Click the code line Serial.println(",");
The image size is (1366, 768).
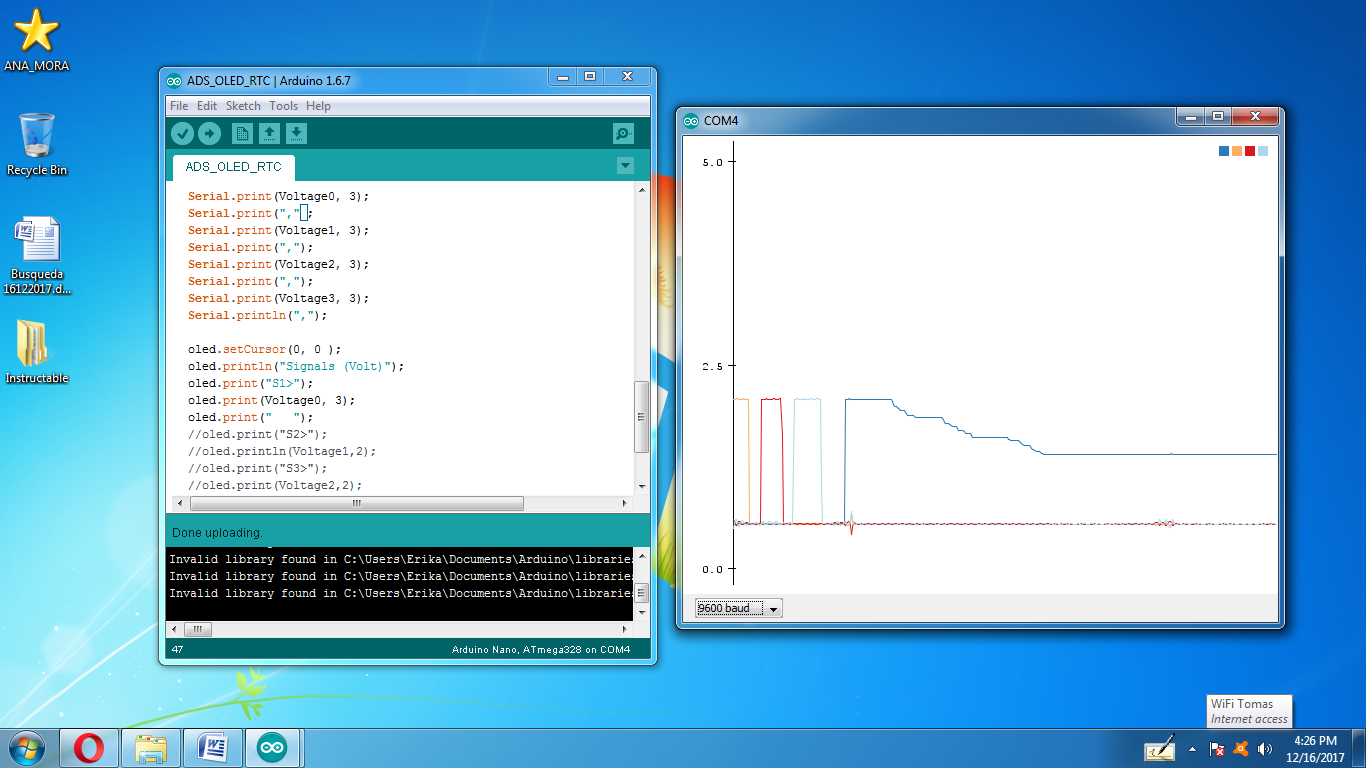[258, 315]
